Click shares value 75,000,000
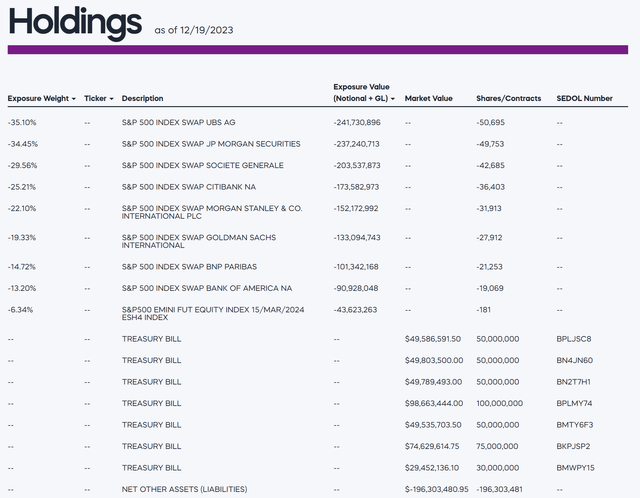The height and width of the screenshot is (498, 640). pos(497,446)
